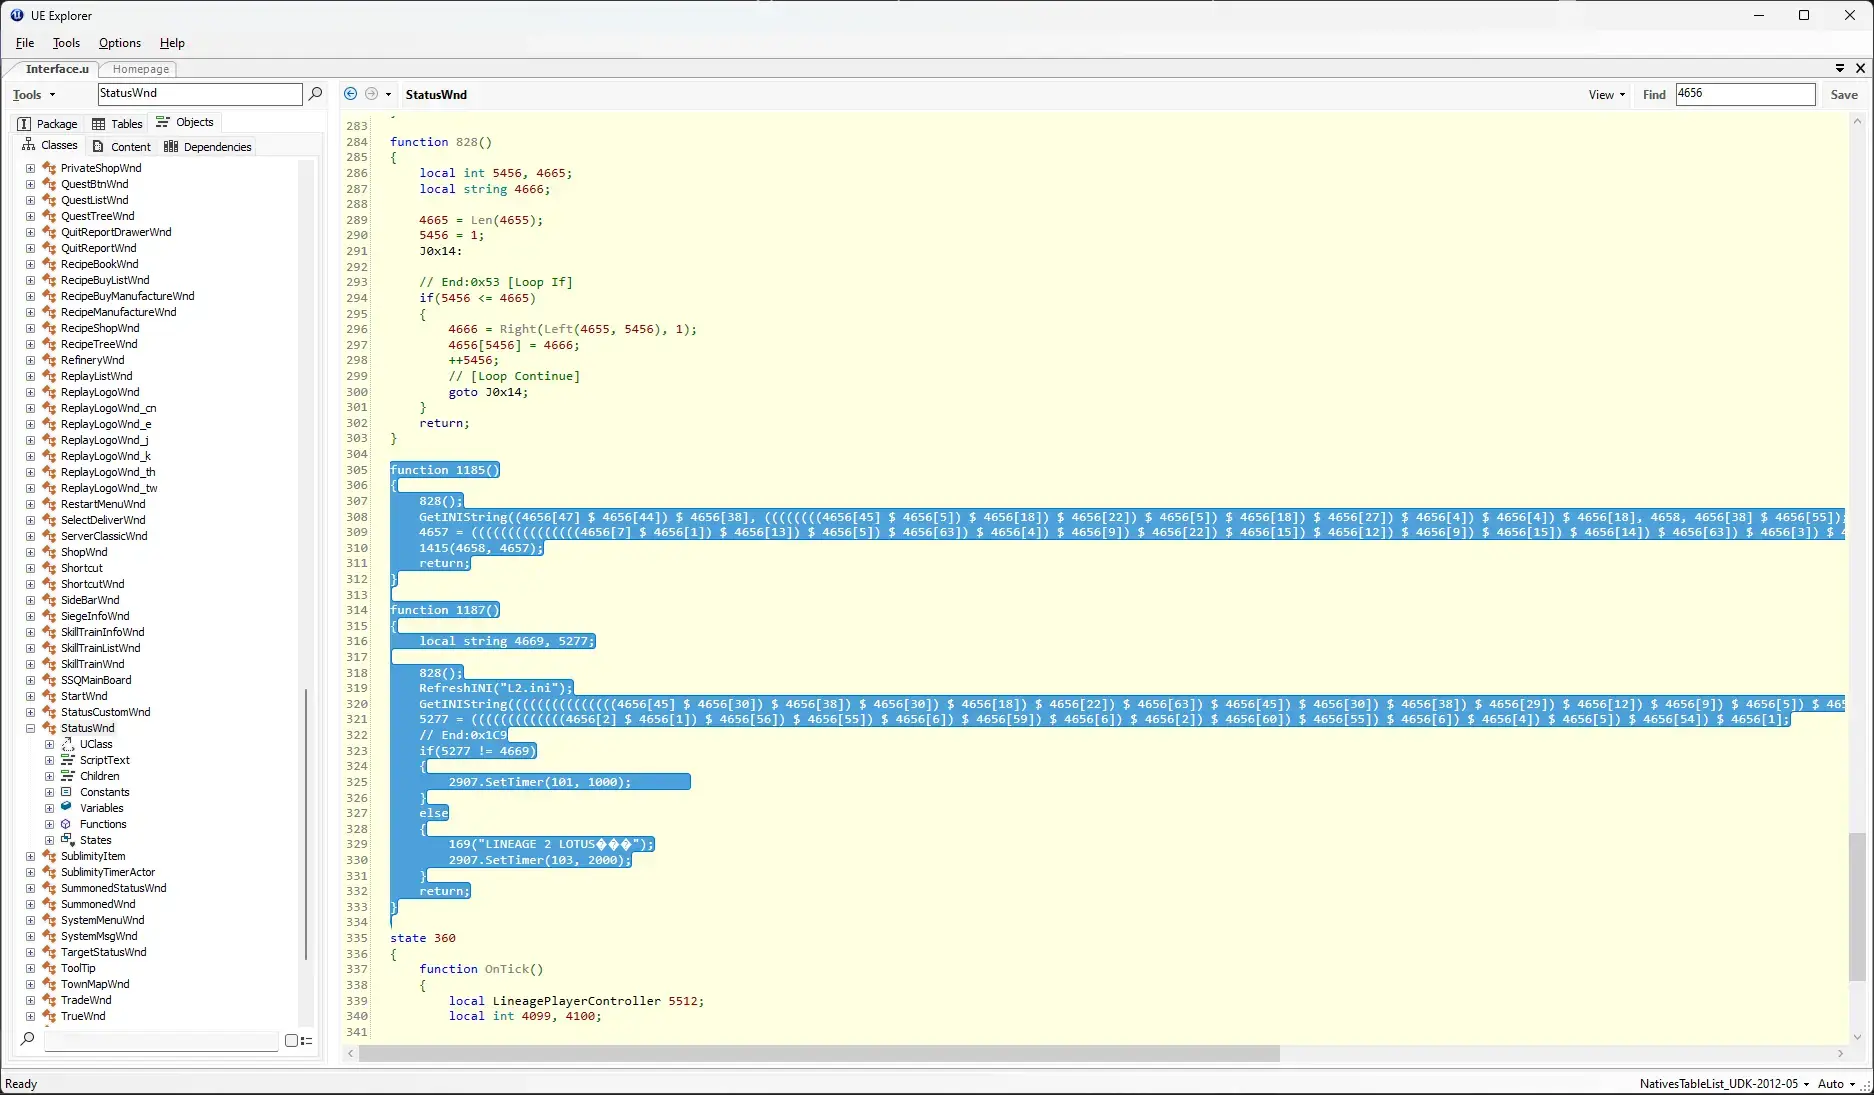The image size is (1874, 1095).
Task: Click class icon beside SystemMenuWnd
Action: click(49, 920)
